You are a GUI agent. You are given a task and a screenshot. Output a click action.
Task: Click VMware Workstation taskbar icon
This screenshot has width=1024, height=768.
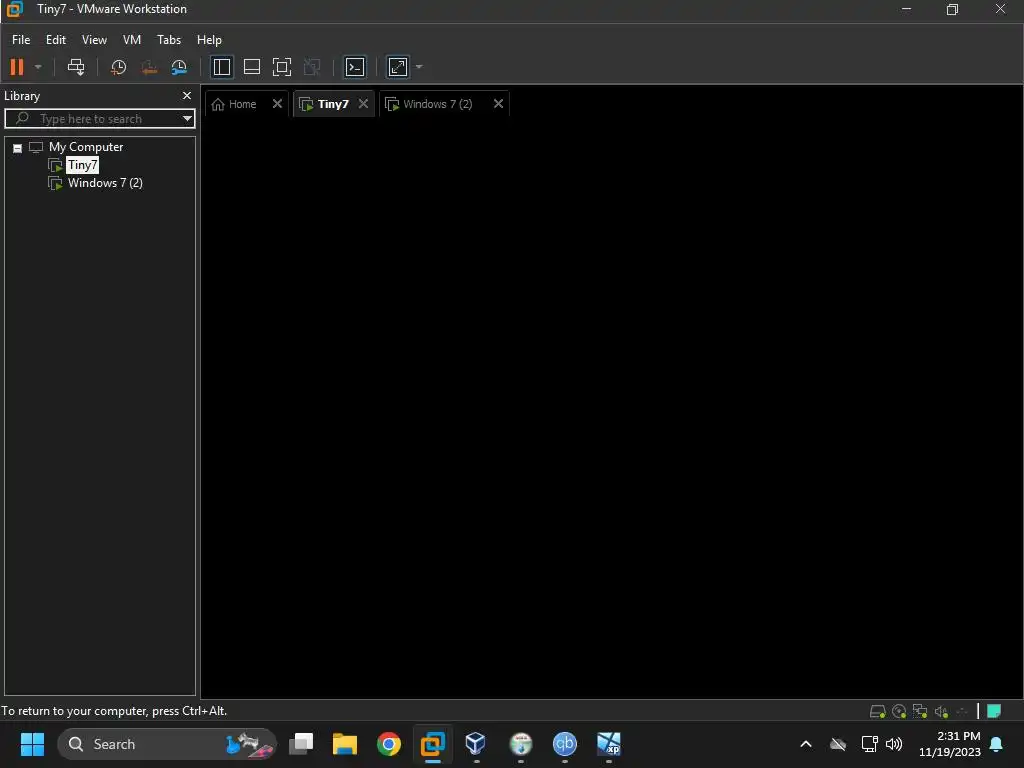coord(432,744)
